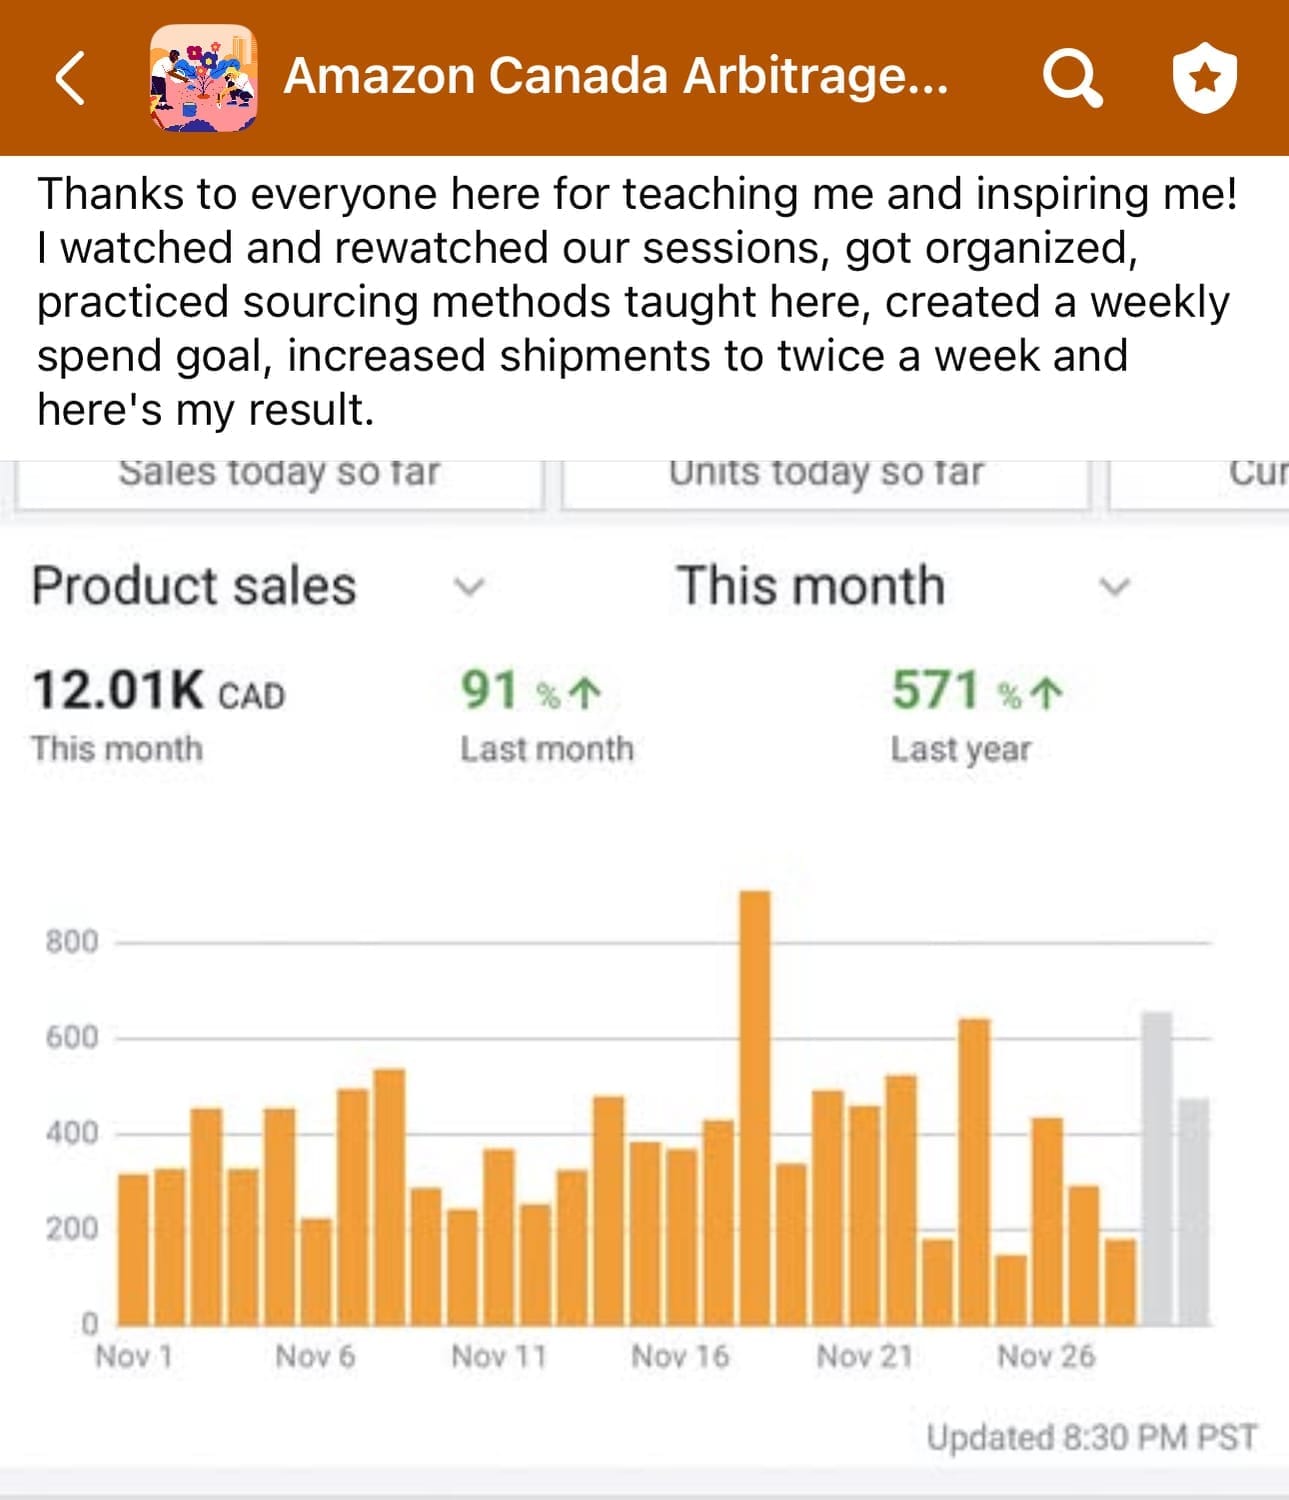Image resolution: width=1289 pixels, height=1500 pixels.
Task: Tap the Nov 1 bar in chart
Action: coord(133,1249)
